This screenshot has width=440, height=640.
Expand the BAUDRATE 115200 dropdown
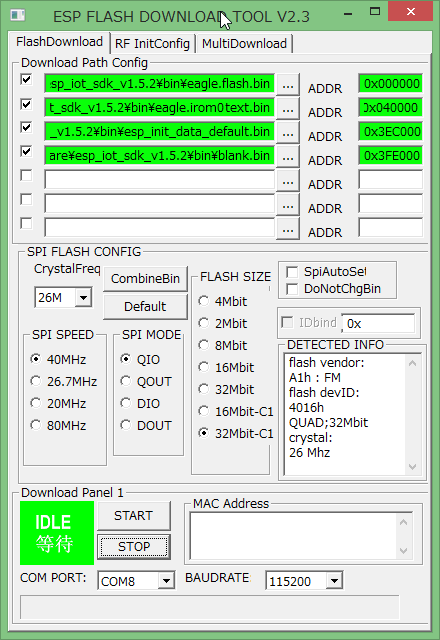click(x=334, y=580)
